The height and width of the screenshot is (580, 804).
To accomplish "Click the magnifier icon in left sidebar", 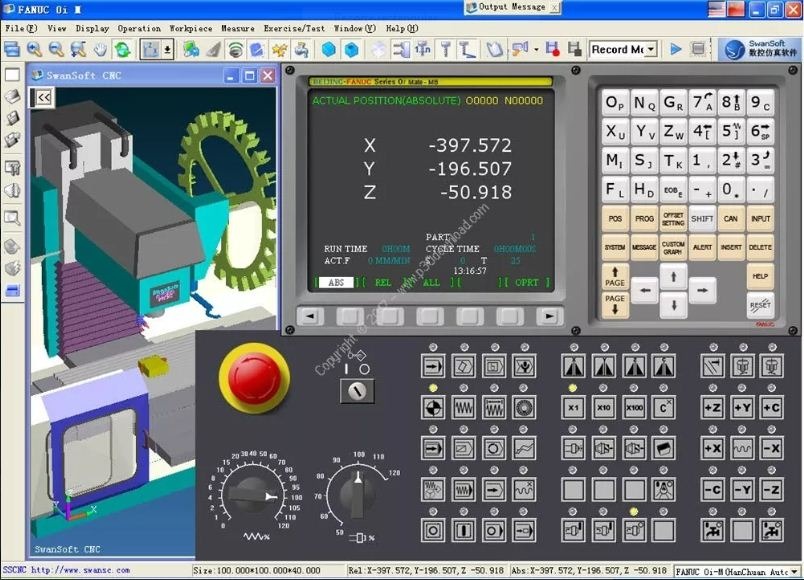I will 12,218.
